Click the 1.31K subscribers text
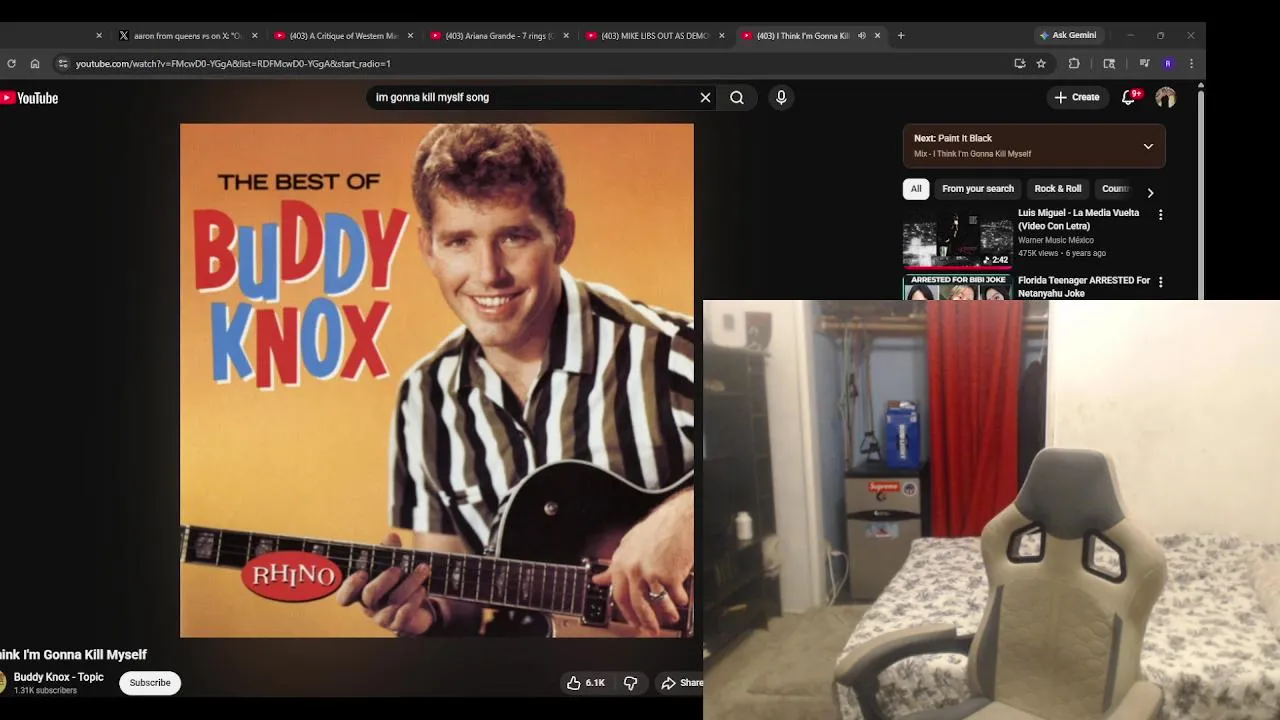 click(x=45, y=691)
